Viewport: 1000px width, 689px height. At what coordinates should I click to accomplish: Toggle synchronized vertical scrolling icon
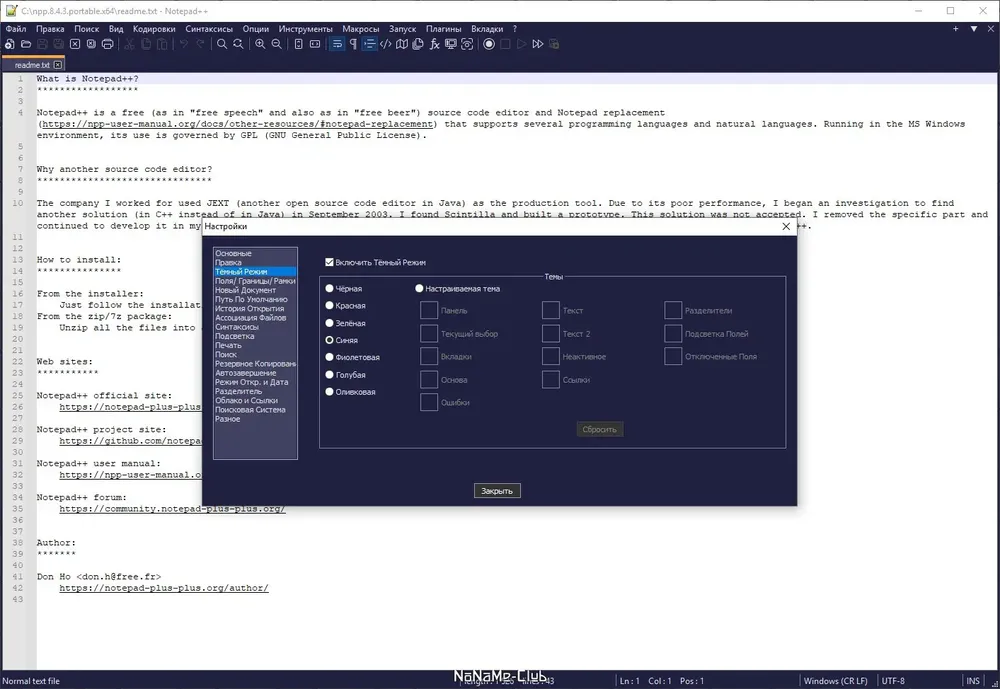(298, 44)
